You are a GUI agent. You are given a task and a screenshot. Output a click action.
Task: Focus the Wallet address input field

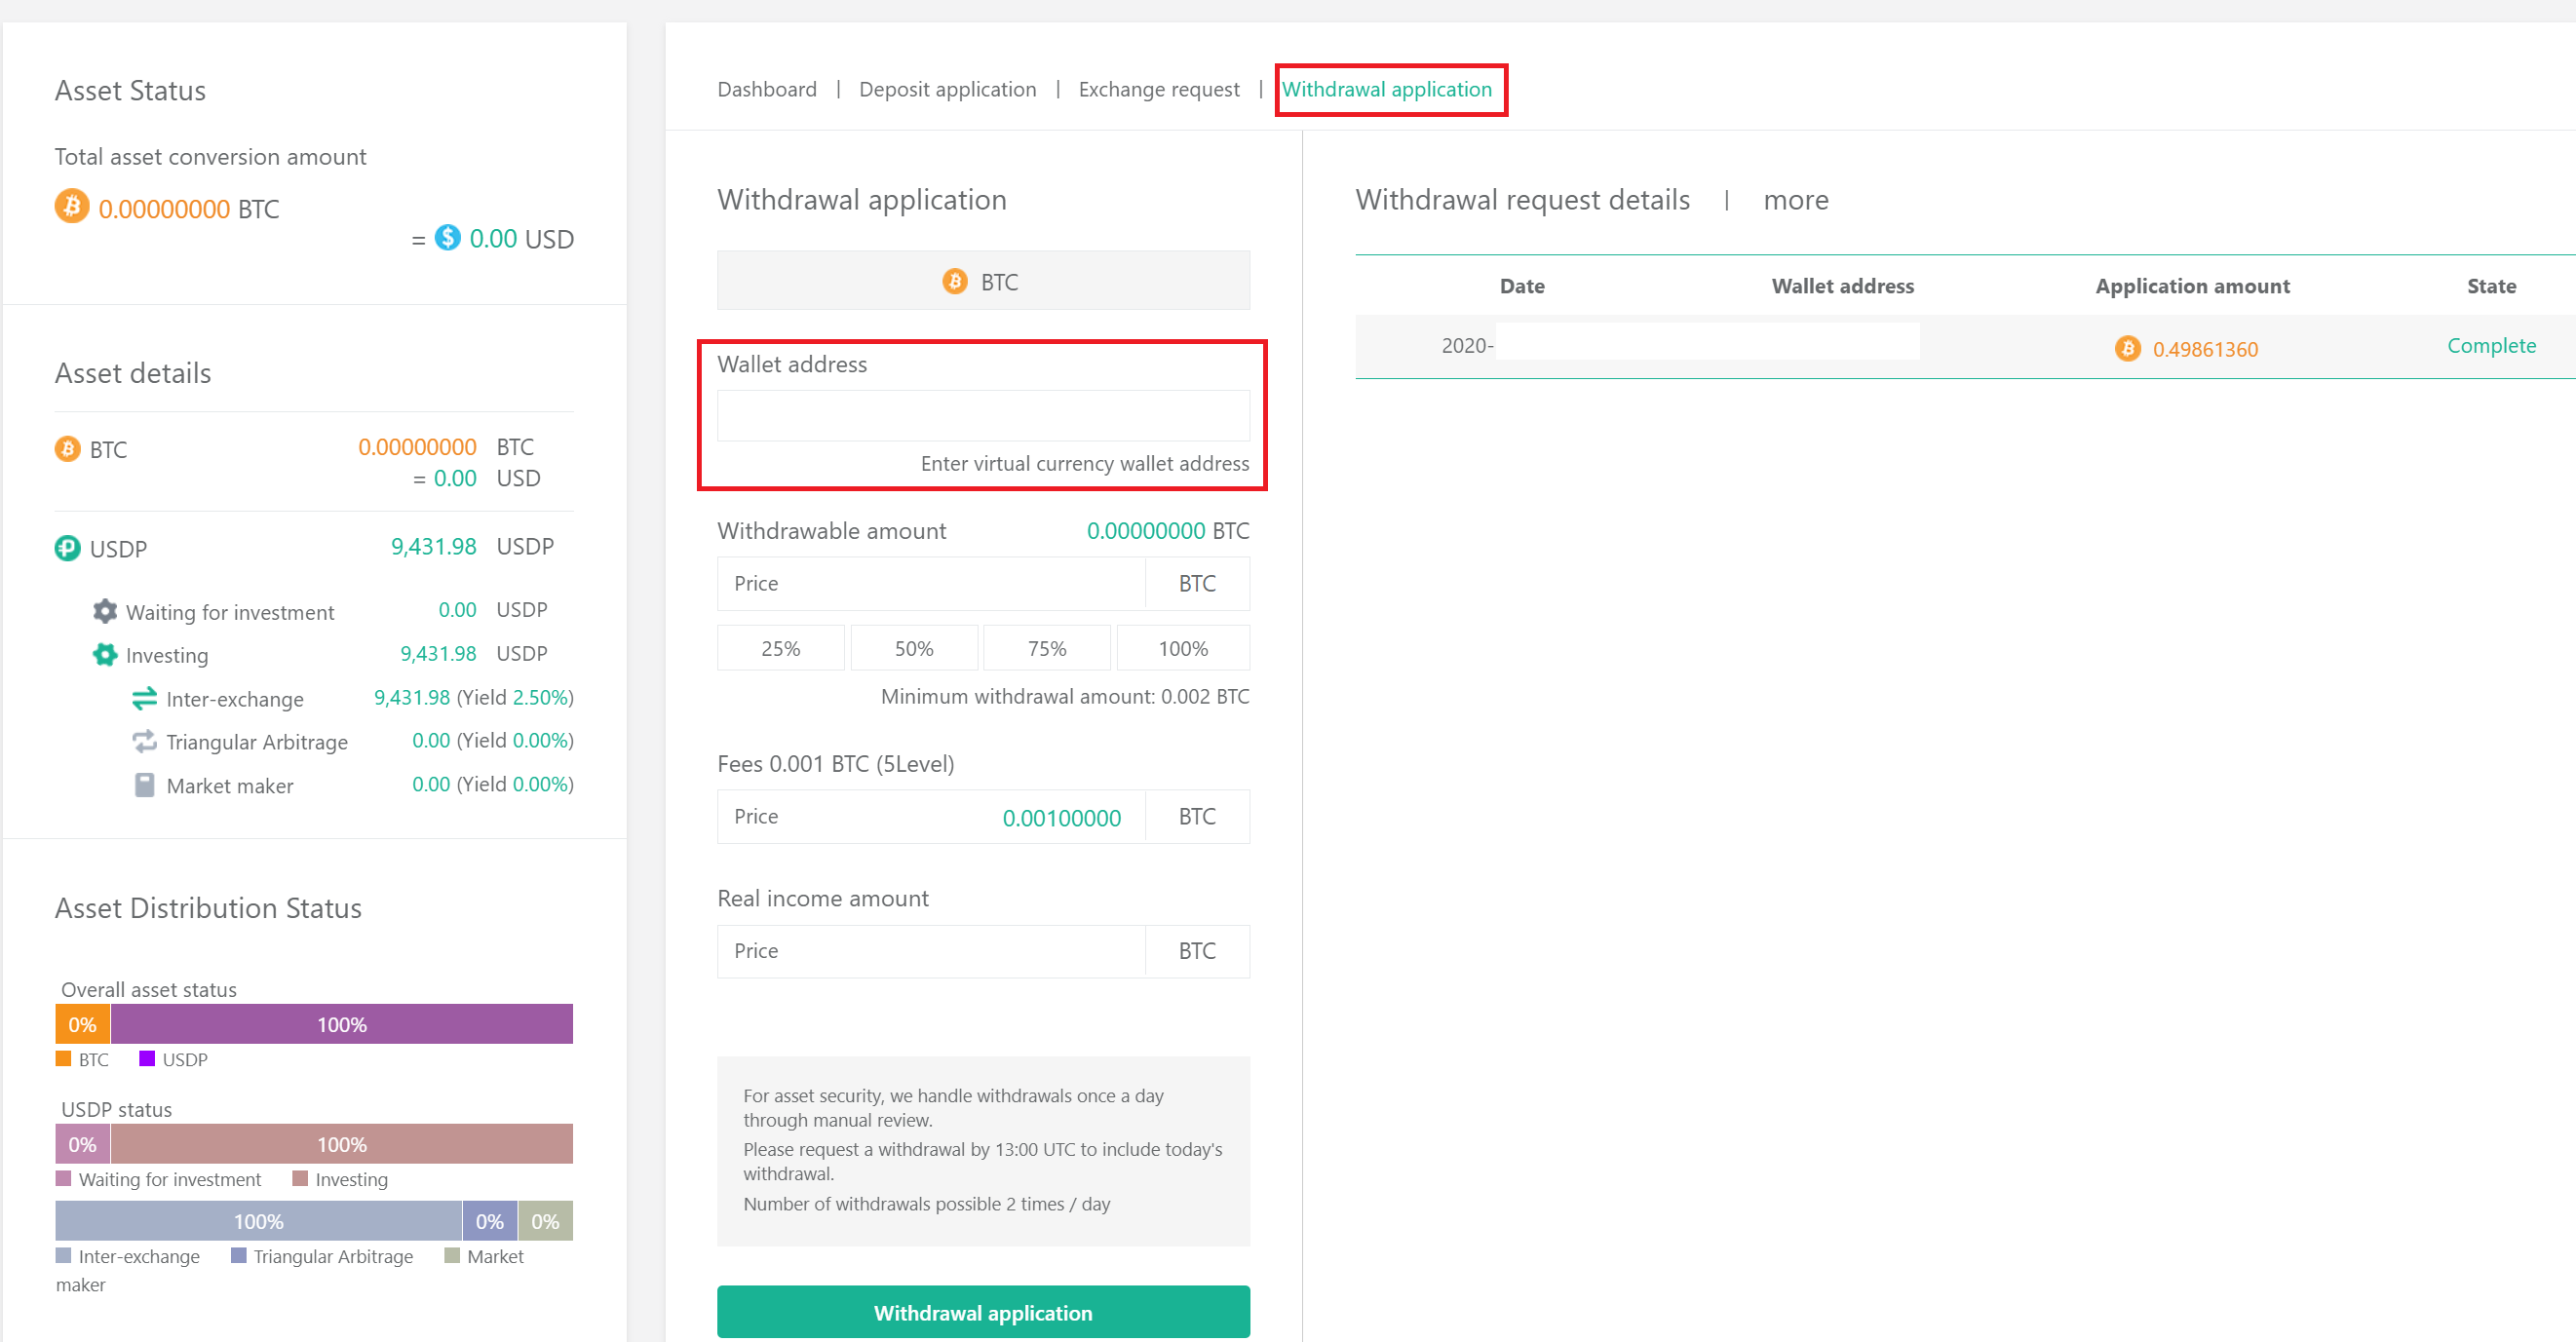(982, 415)
